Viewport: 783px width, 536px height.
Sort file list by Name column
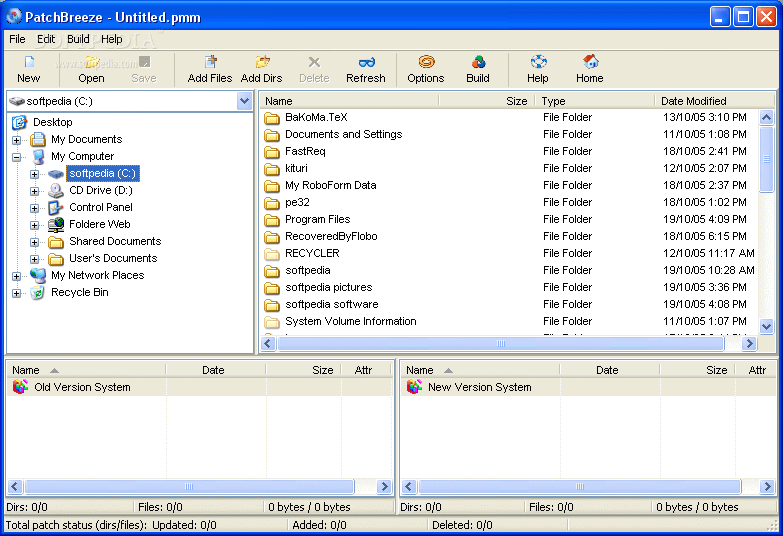tap(349, 101)
